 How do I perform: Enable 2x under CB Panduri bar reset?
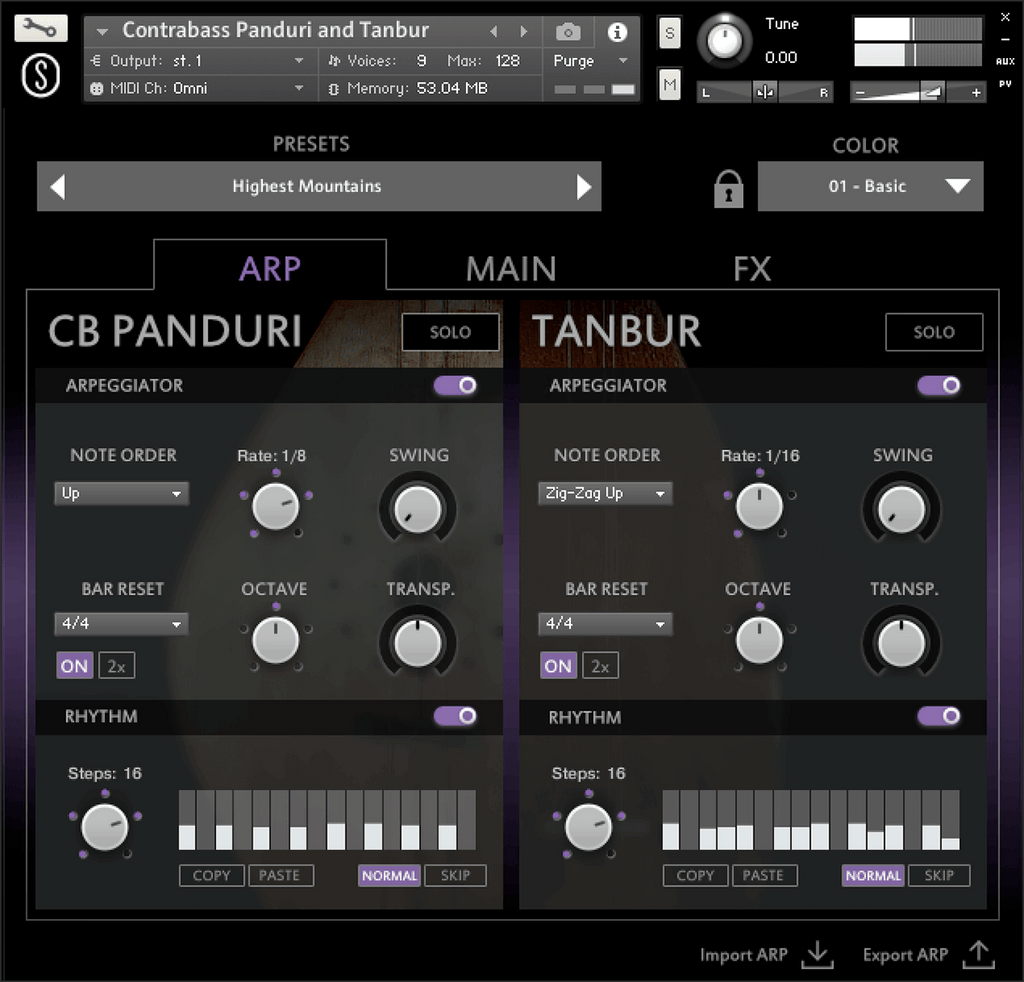point(117,666)
